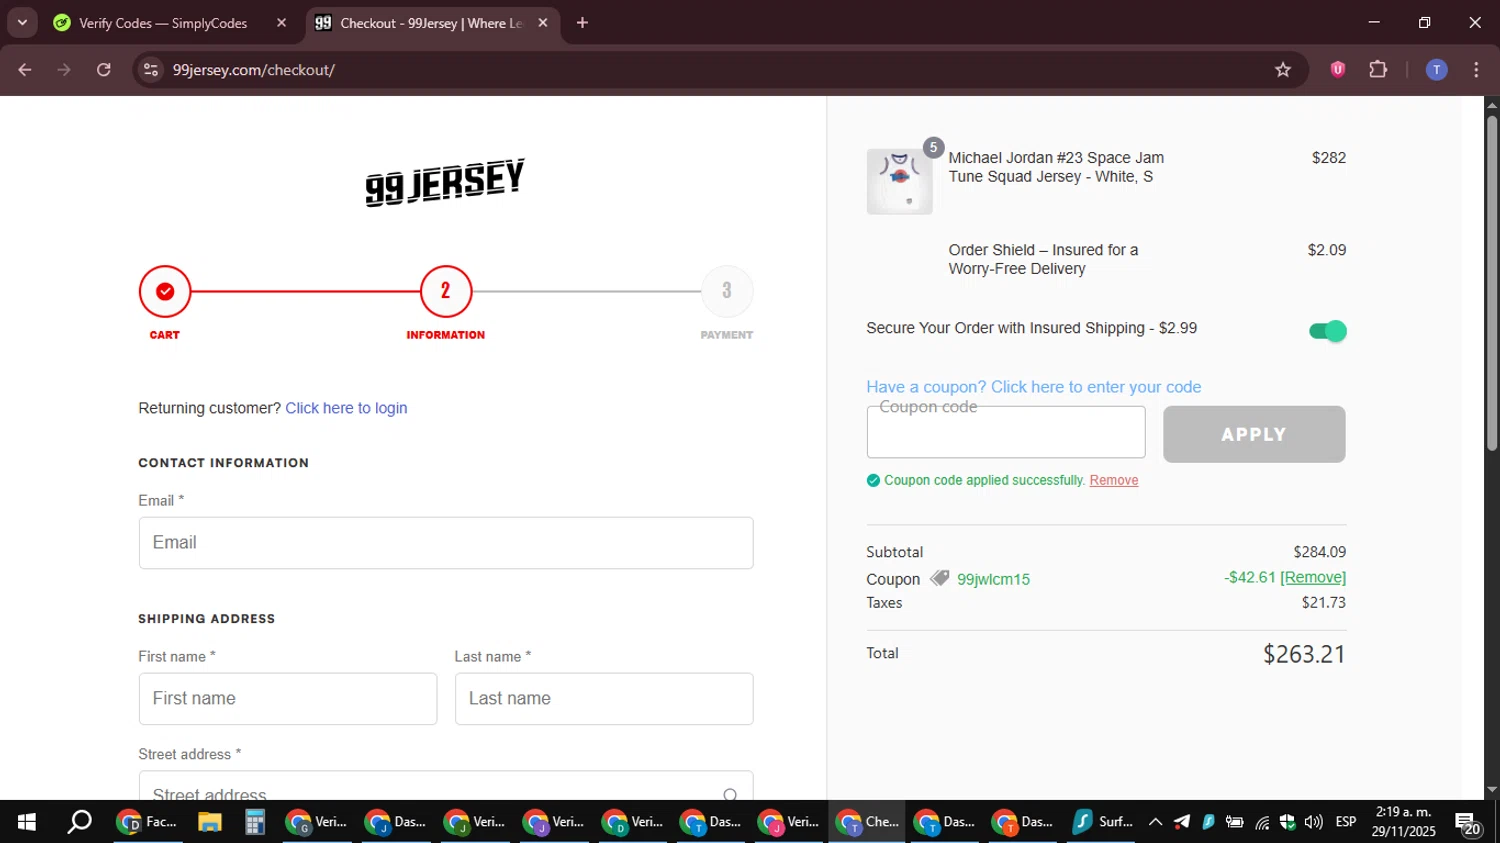
Task: Click the Taxes $21.73 value
Action: (x=1323, y=603)
